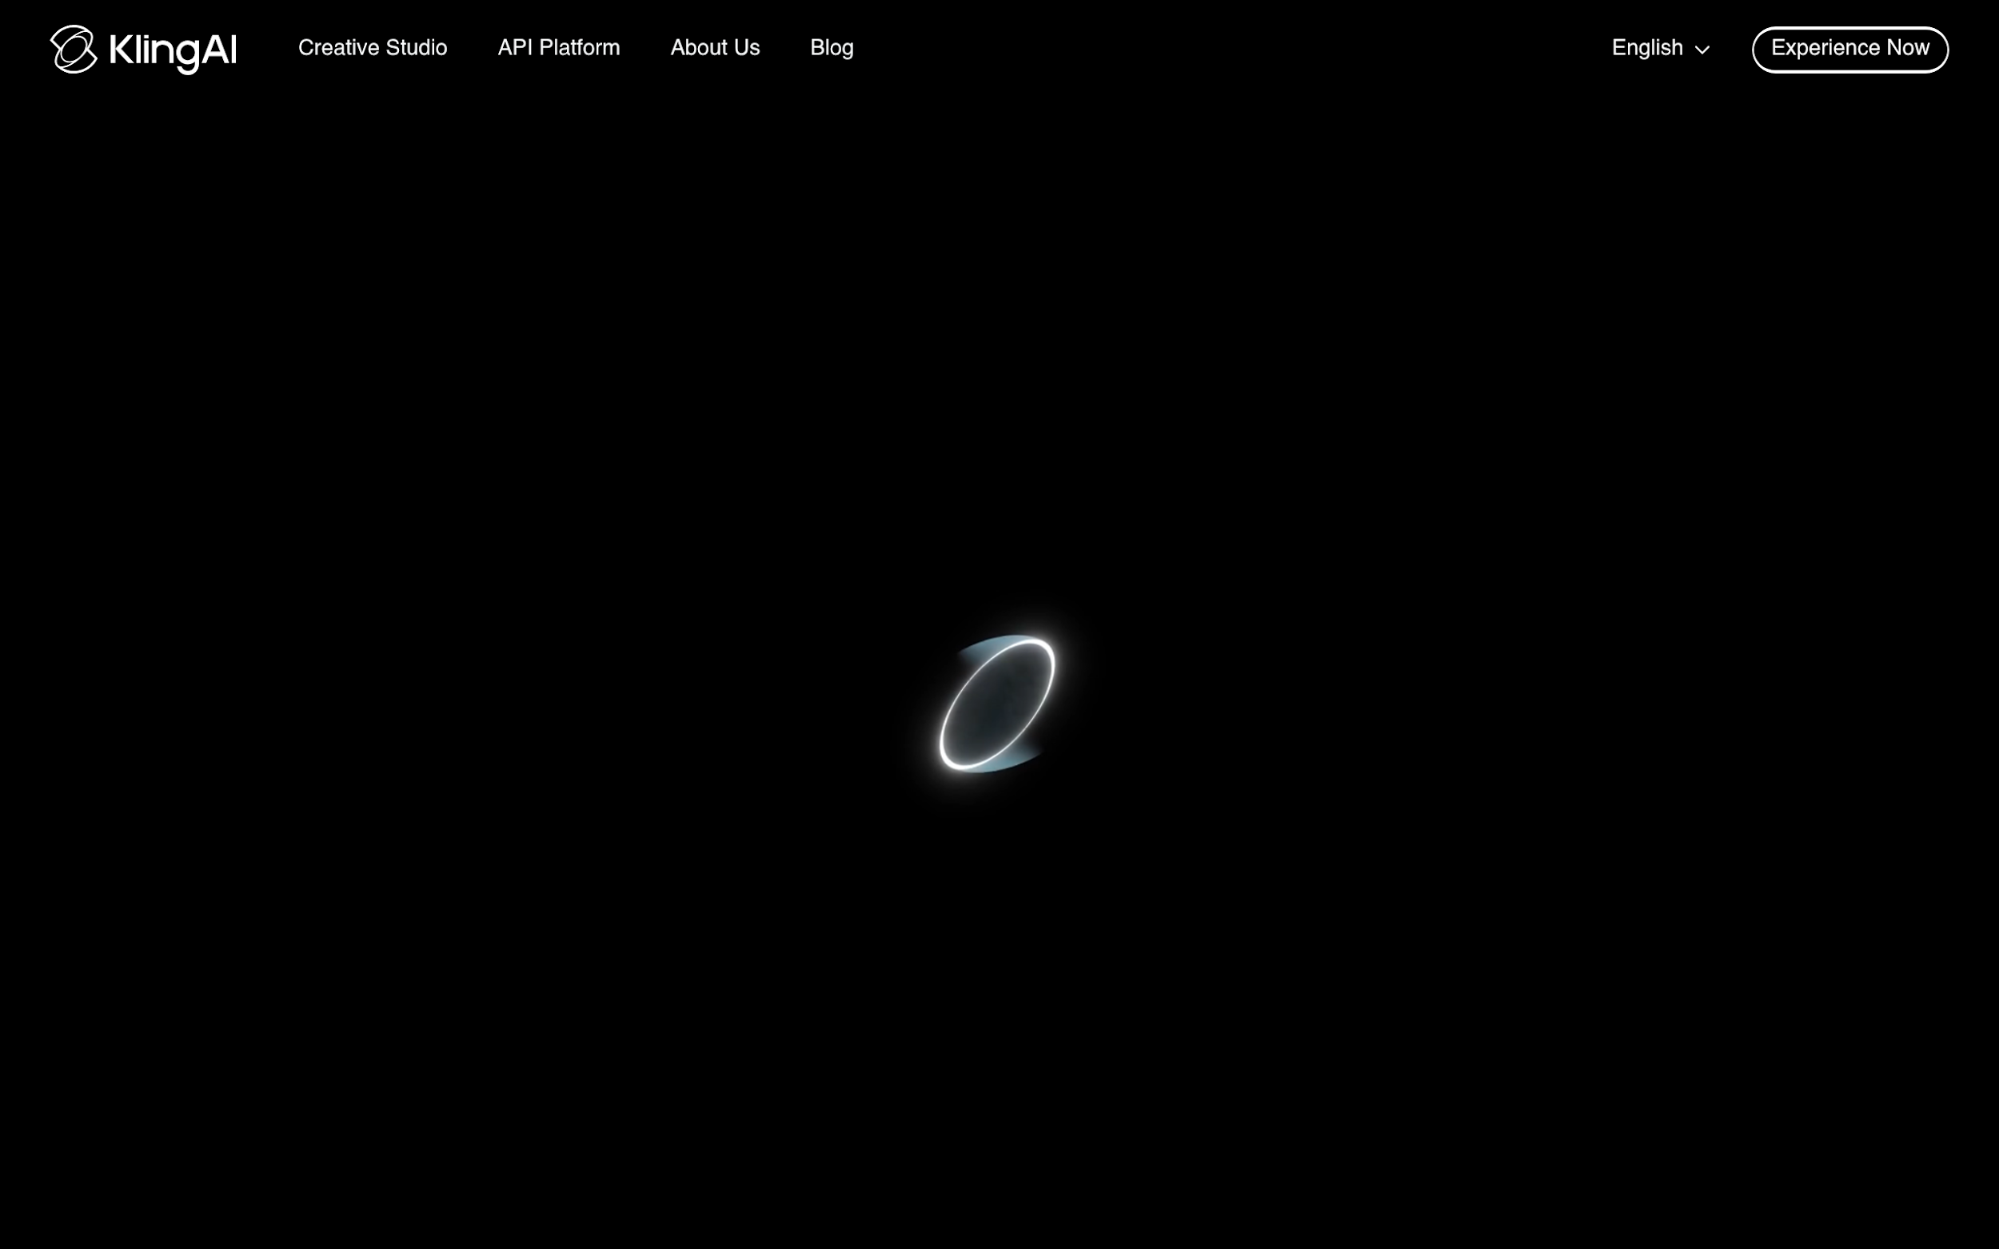Select the word English in the header

[x=1646, y=48]
